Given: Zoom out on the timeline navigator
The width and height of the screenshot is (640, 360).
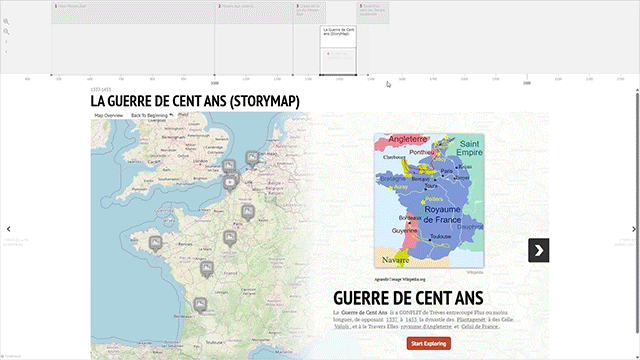Looking at the screenshot, I should tap(6, 32).
